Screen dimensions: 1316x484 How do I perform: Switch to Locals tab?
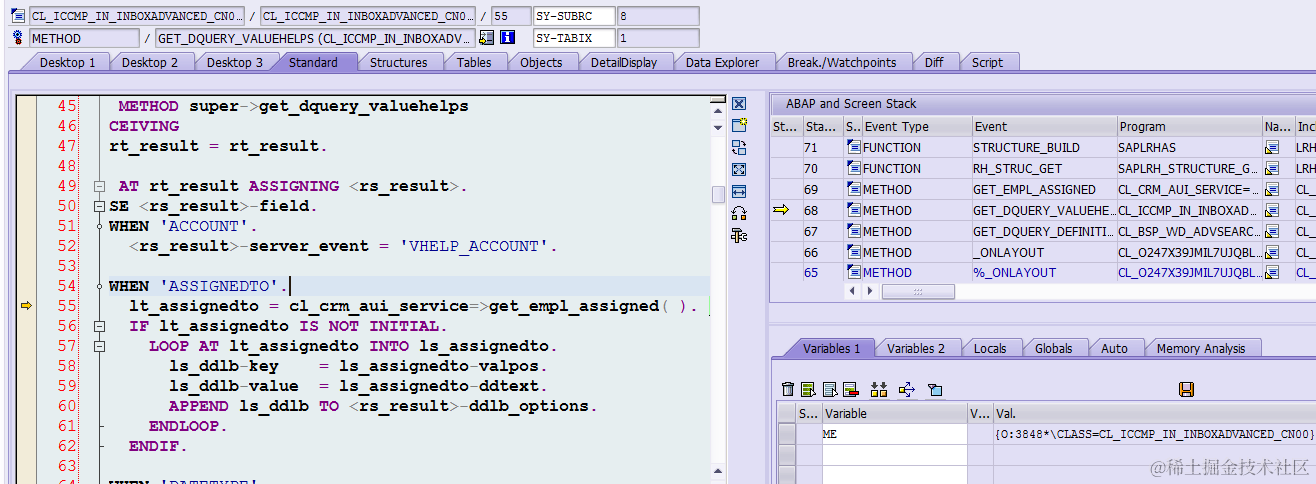coord(990,349)
